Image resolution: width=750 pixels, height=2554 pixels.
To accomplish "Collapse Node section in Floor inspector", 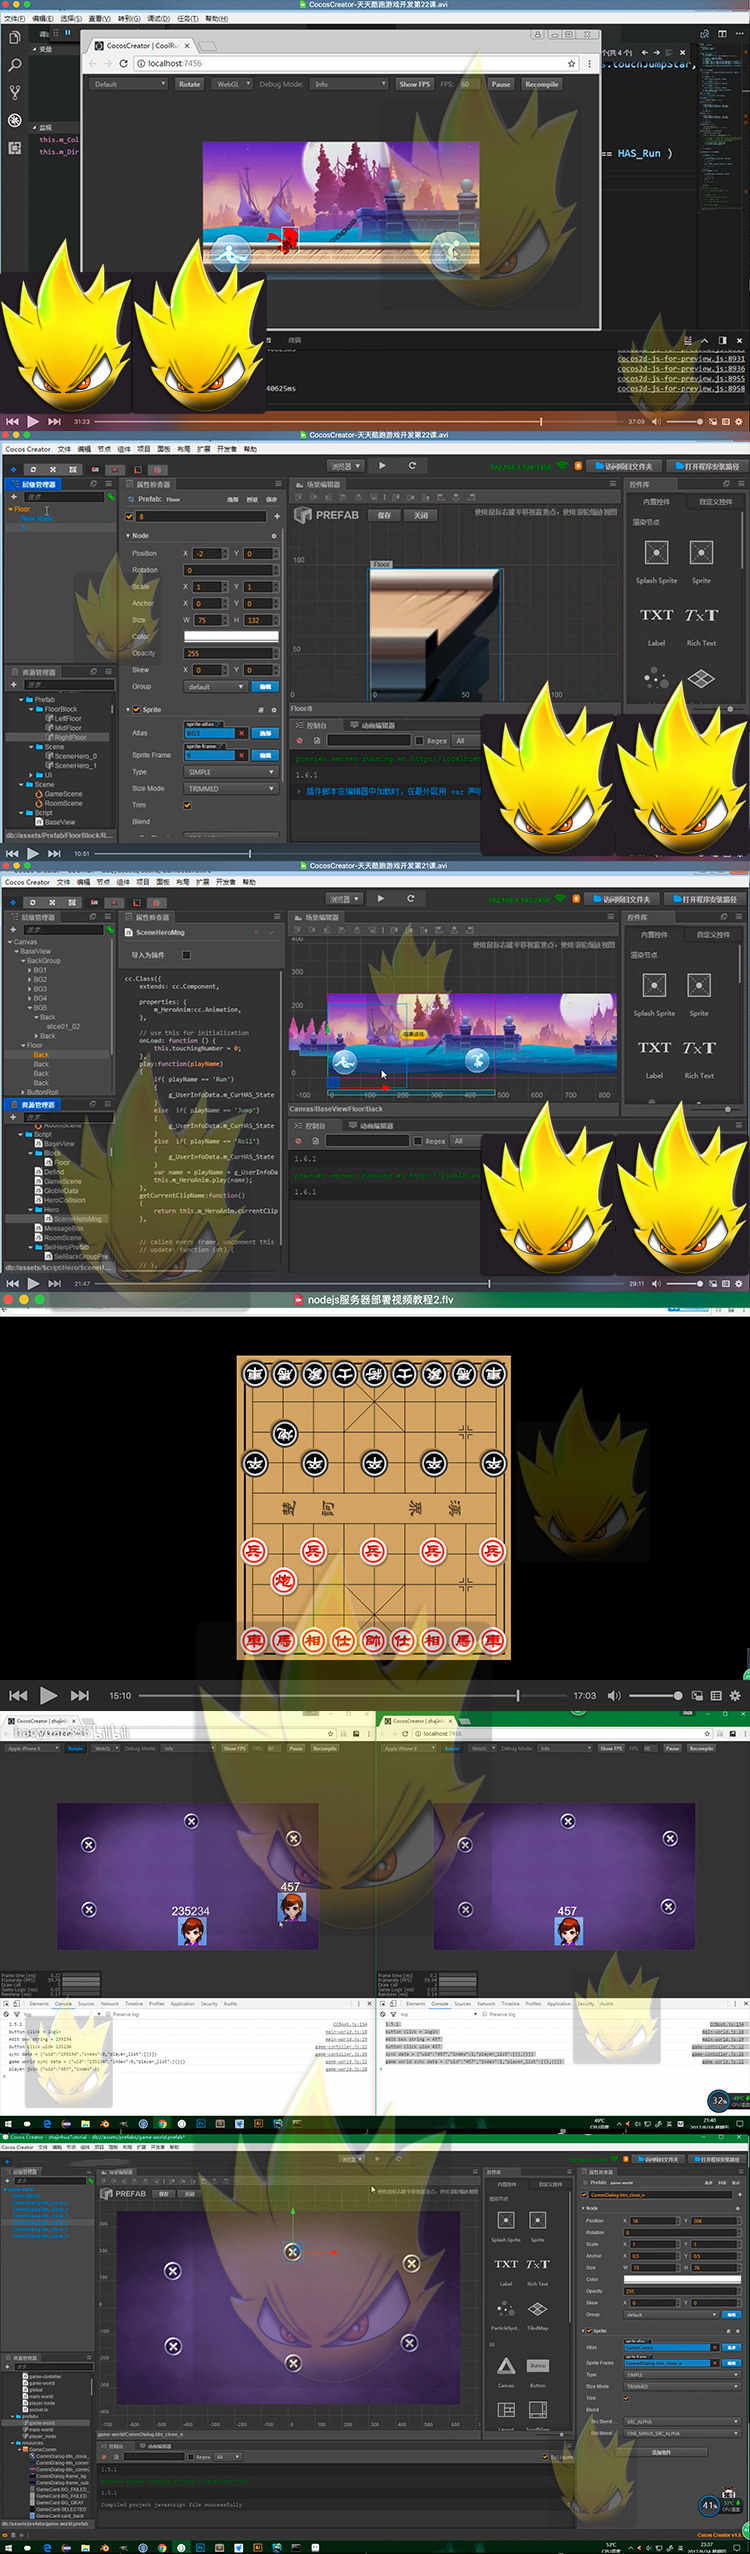I will [x=129, y=535].
